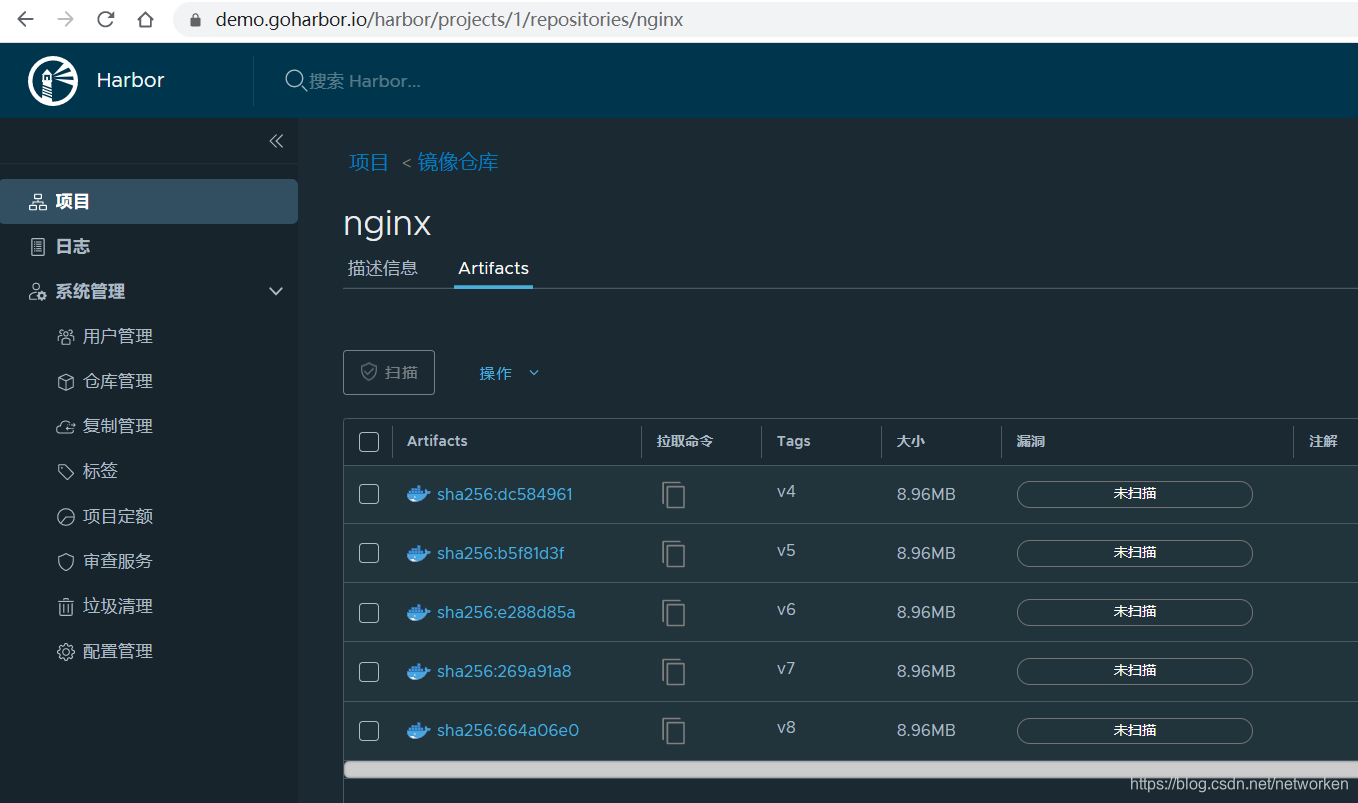Check the box for sha256:dc584961
Screen dimensions: 1358x803
click(x=369, y=494)
